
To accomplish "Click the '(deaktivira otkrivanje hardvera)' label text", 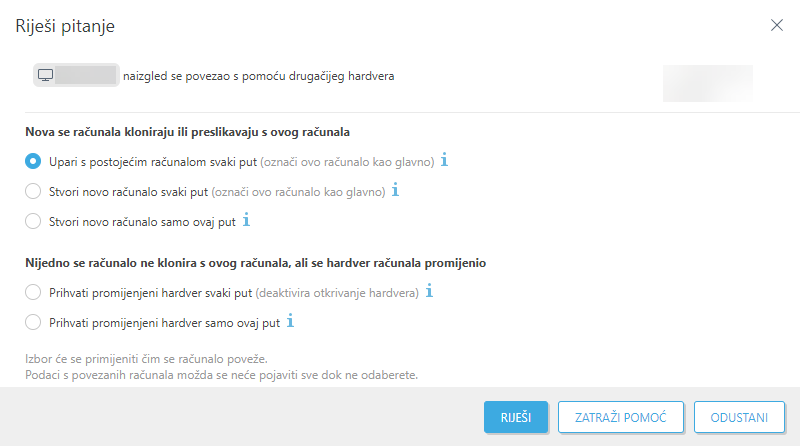I will click(337, 293).
